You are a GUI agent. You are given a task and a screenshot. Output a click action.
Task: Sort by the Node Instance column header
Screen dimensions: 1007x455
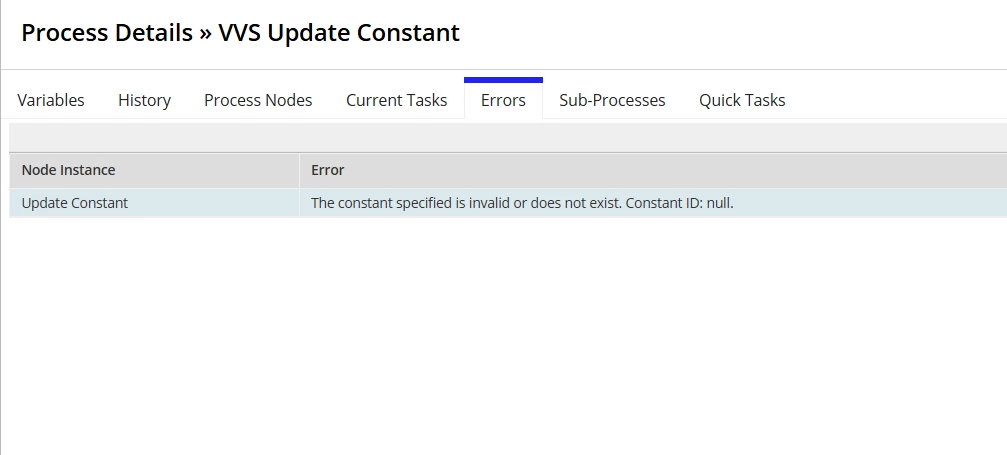[69, 170]
